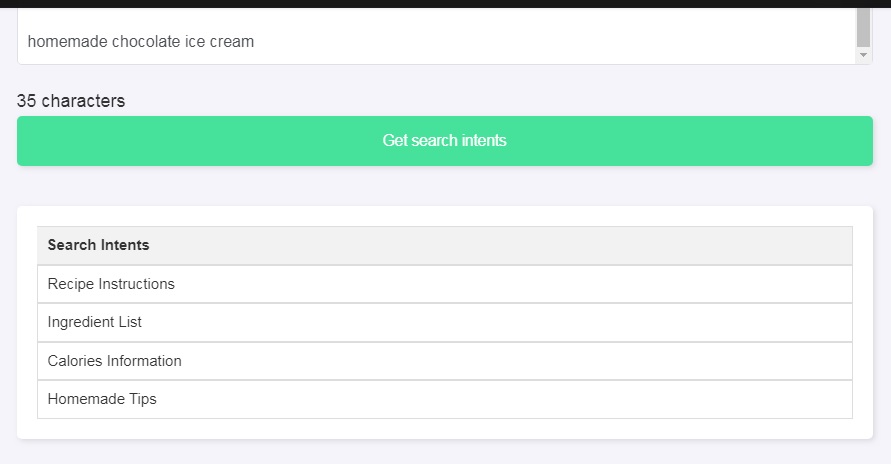Image resolution: width=891 pixels, height=464 pixels.
Task: Select the Homemade Tips intent row
Action: [x=444, y=399]
